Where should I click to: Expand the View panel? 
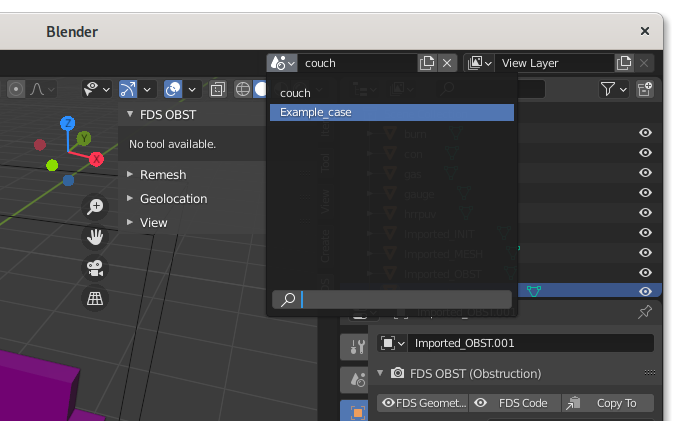[x=130, y=222]
